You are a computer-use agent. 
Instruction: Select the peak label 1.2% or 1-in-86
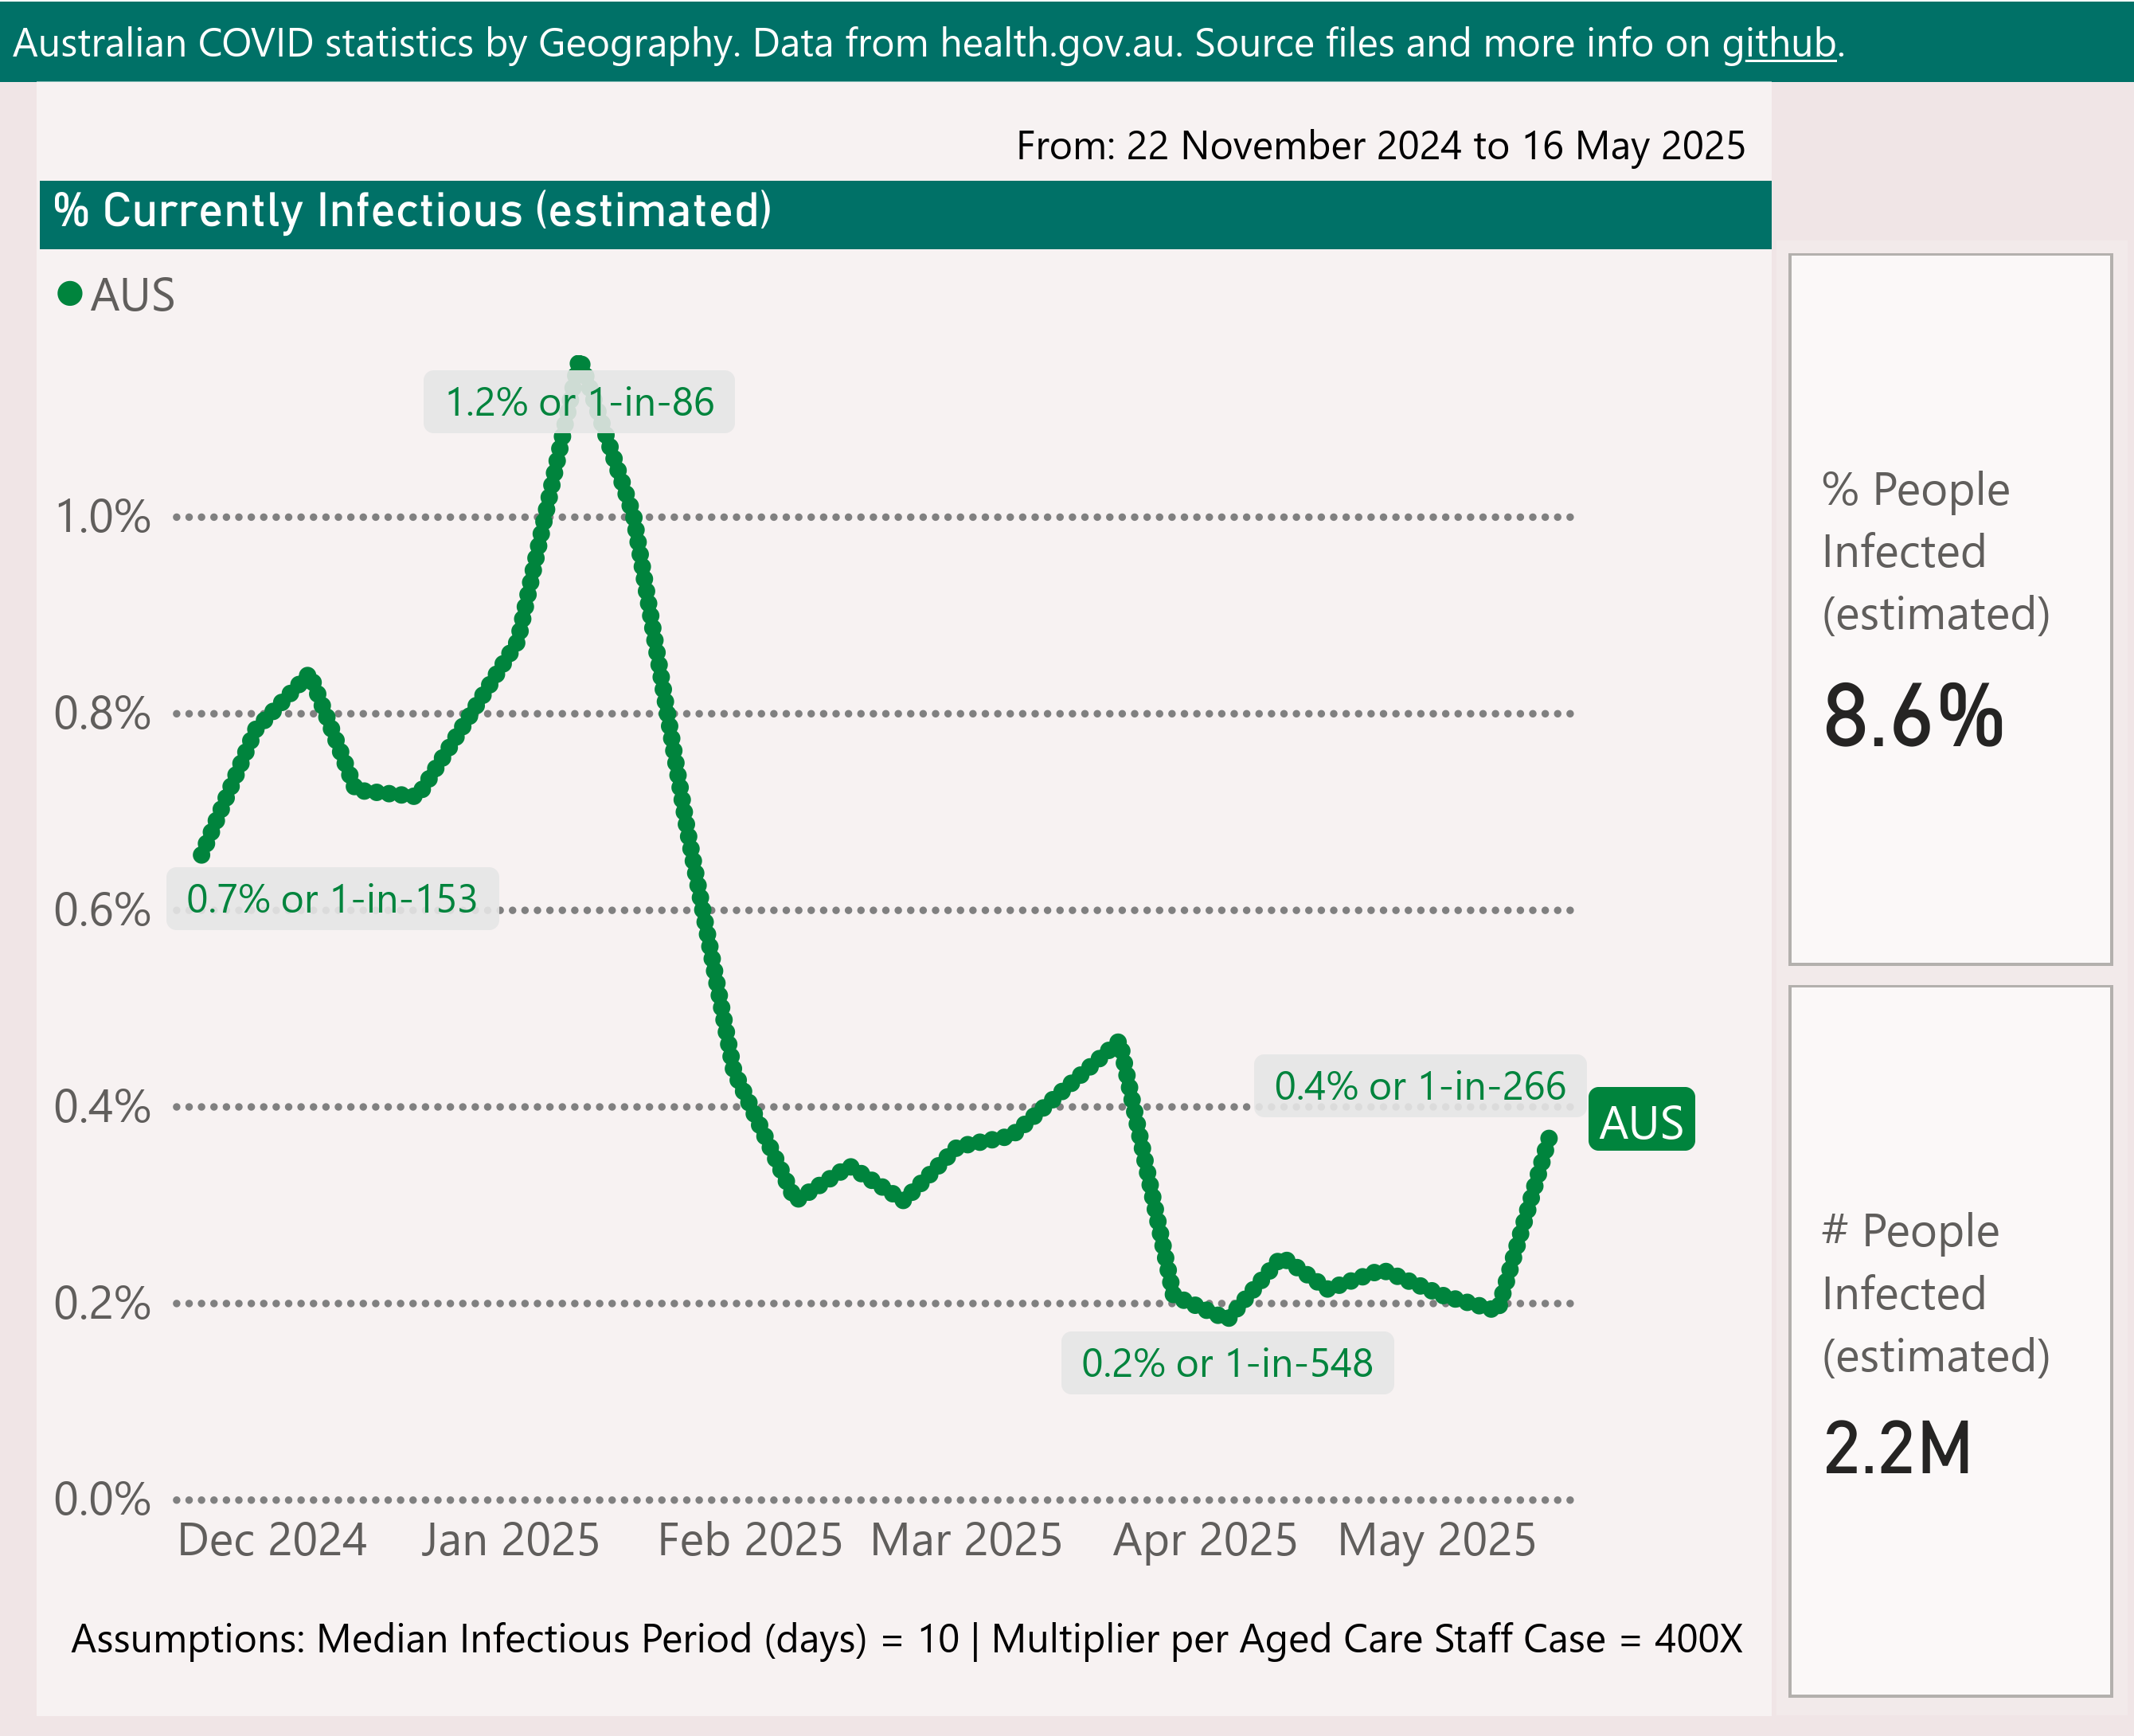(578, 402)
